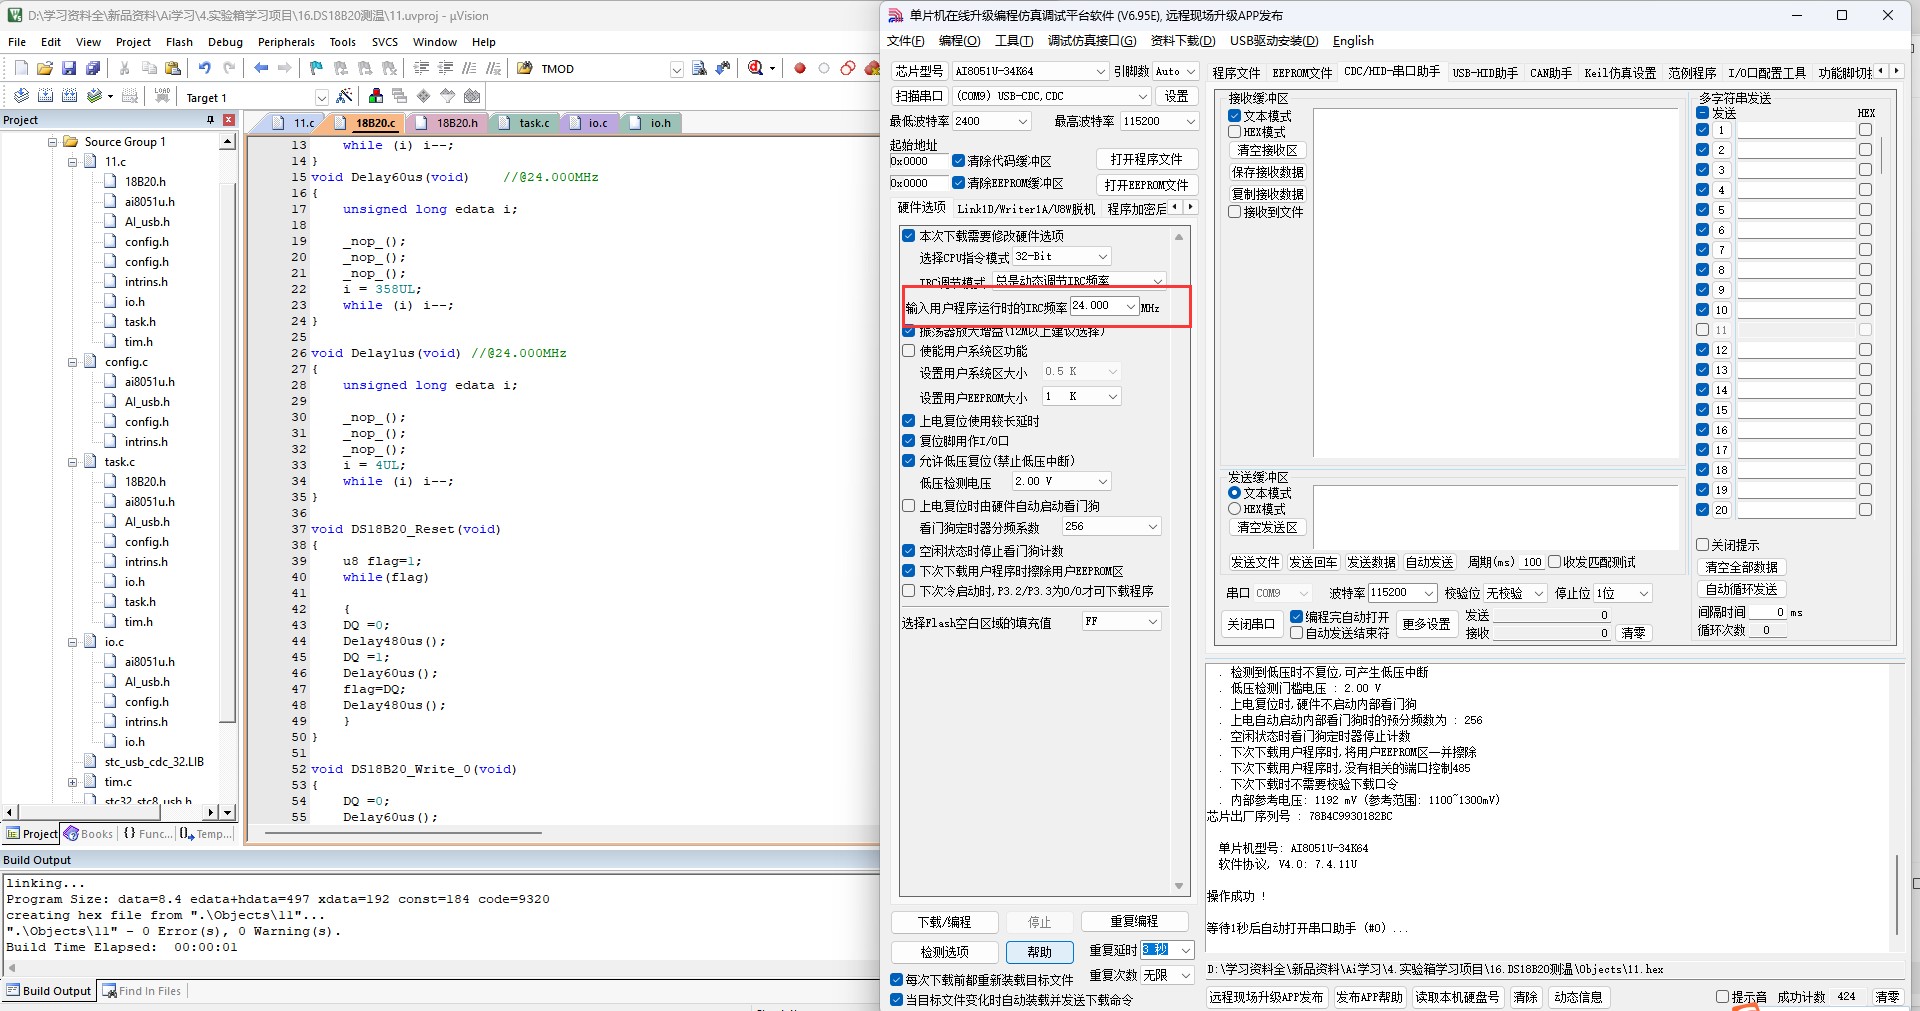
Task: Click the 打开程序文件 button
Action: (x=1146, y=160)
